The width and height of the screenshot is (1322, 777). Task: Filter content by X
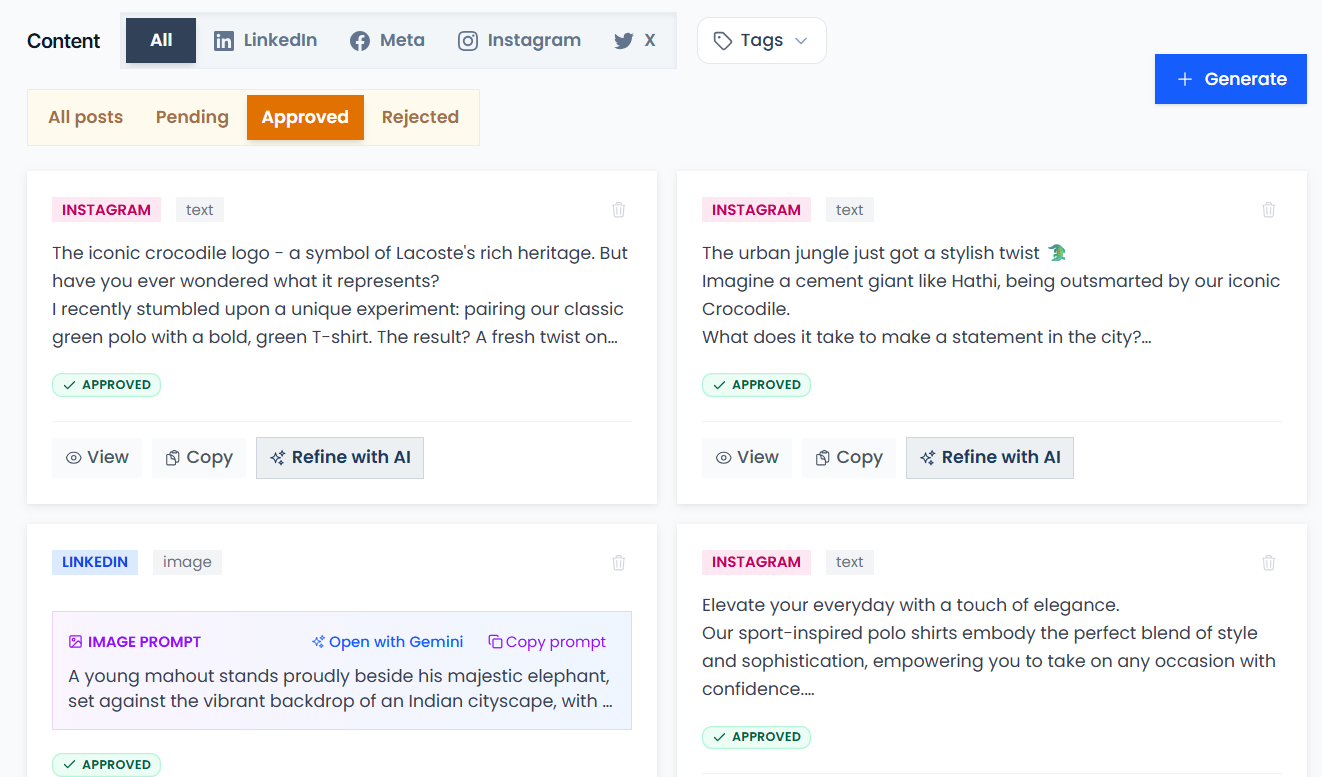[635, 41]
